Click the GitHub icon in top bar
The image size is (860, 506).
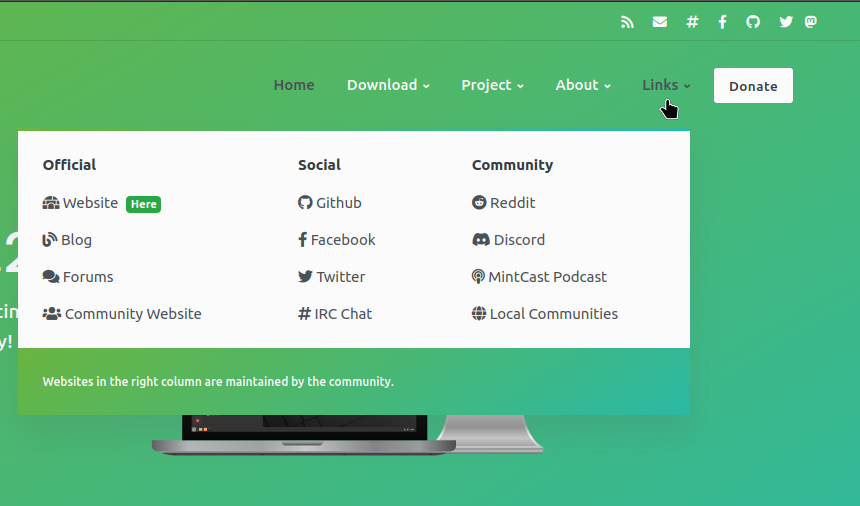(753, 22)
